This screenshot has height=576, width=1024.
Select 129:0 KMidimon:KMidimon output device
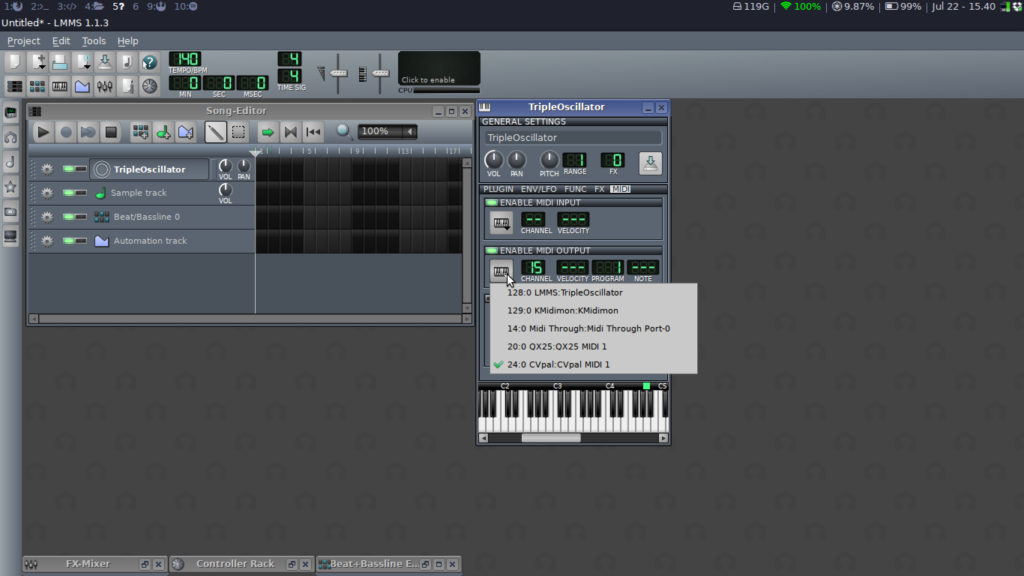coord(593,311)
